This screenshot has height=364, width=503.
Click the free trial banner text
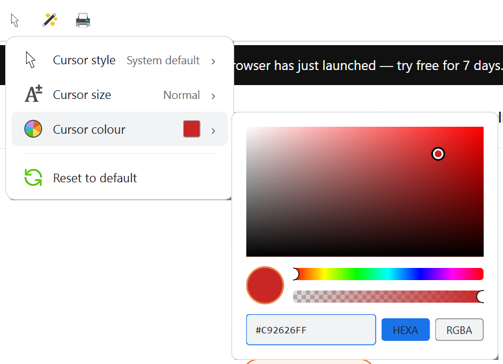click(368, 66)
